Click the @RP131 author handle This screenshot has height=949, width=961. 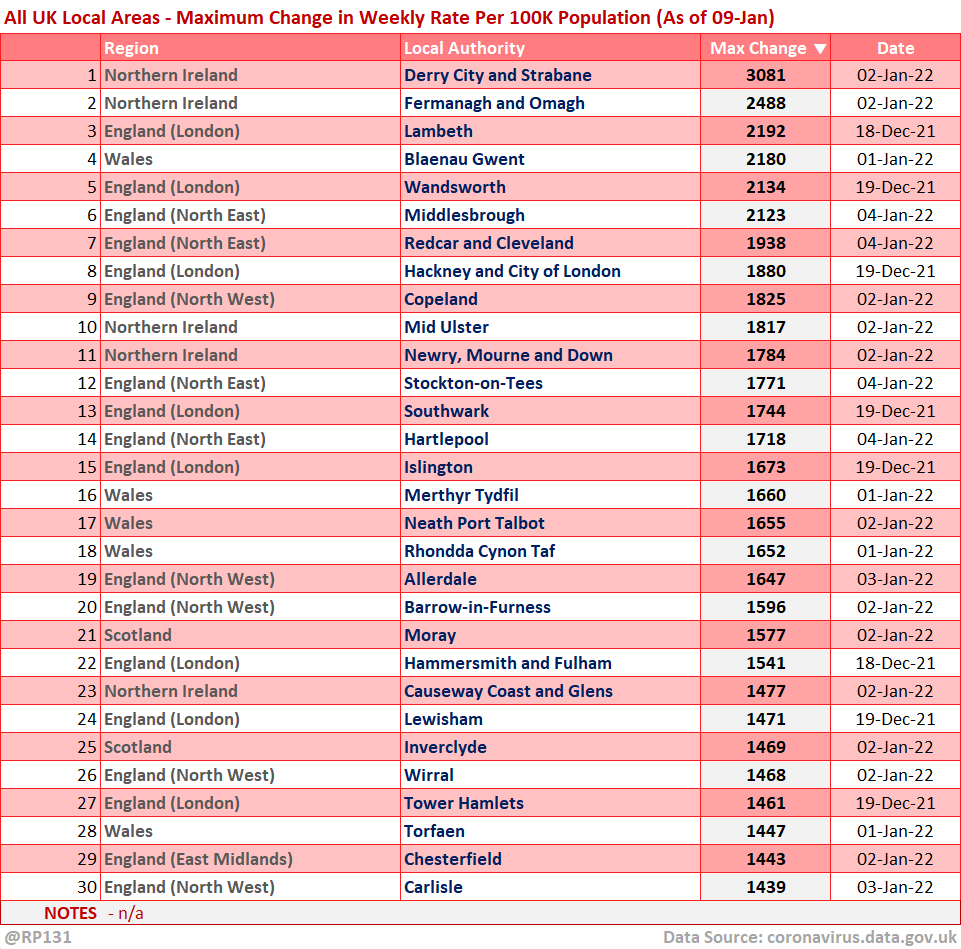tap(36, 937)
